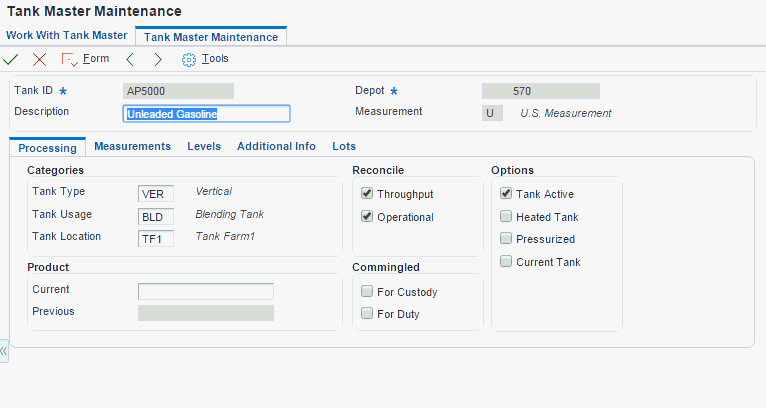Click the 'U.S. Measurement' description text
Image resolution: width=766 pixels, height=408 pixels.
point(566,113)
